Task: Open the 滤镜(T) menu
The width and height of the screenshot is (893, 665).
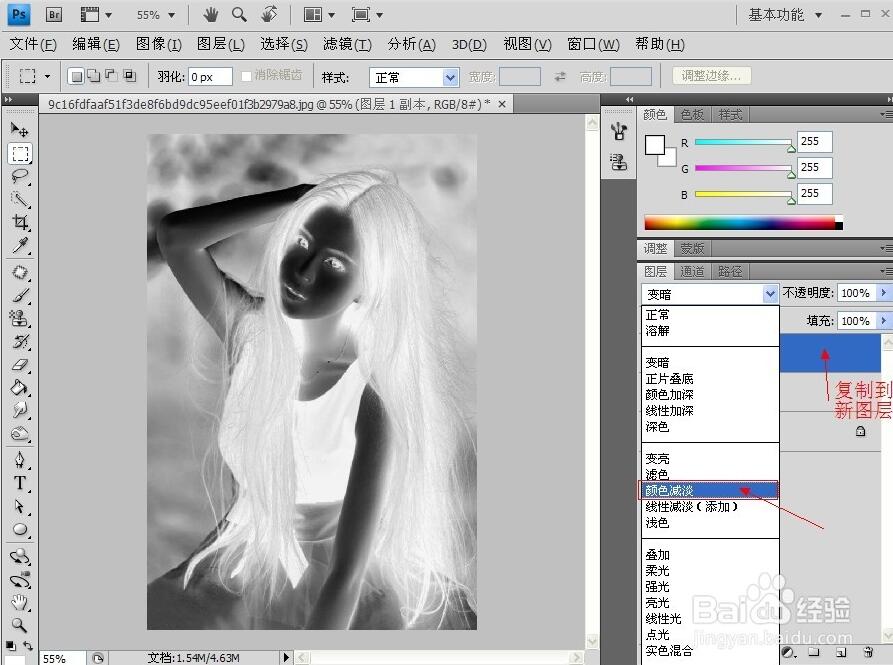Action: point(347,44)
